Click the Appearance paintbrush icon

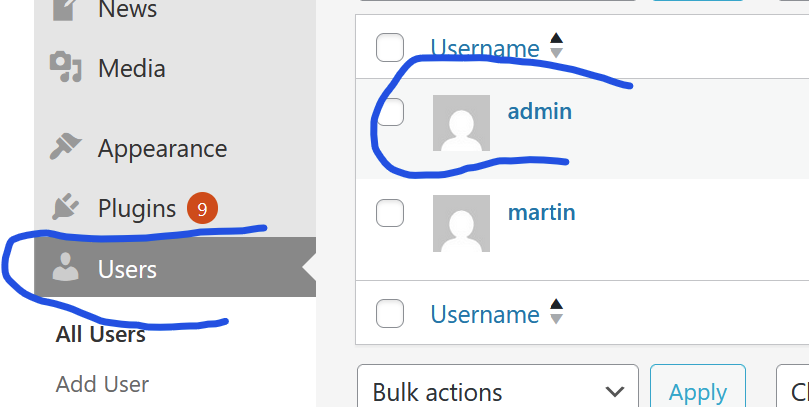pyautogui.click(x=66, y=148)
